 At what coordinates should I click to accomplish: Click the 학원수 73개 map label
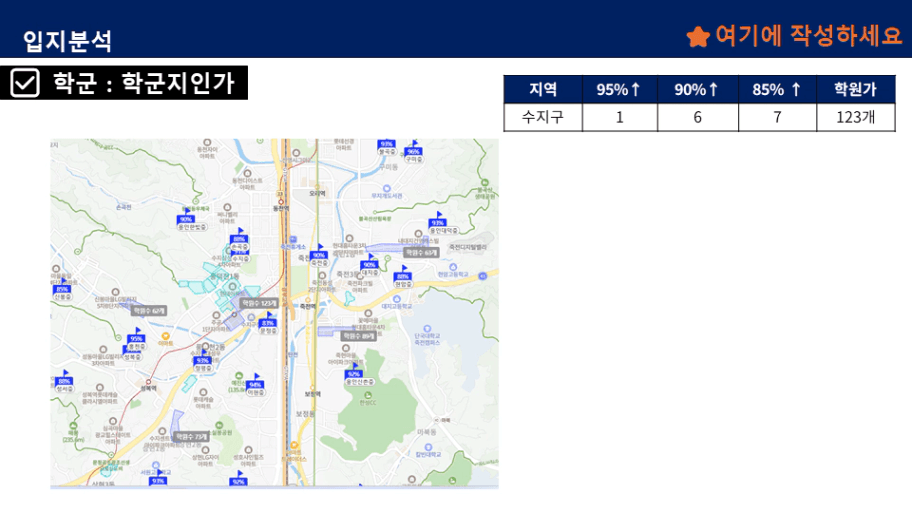pos(191,436)
